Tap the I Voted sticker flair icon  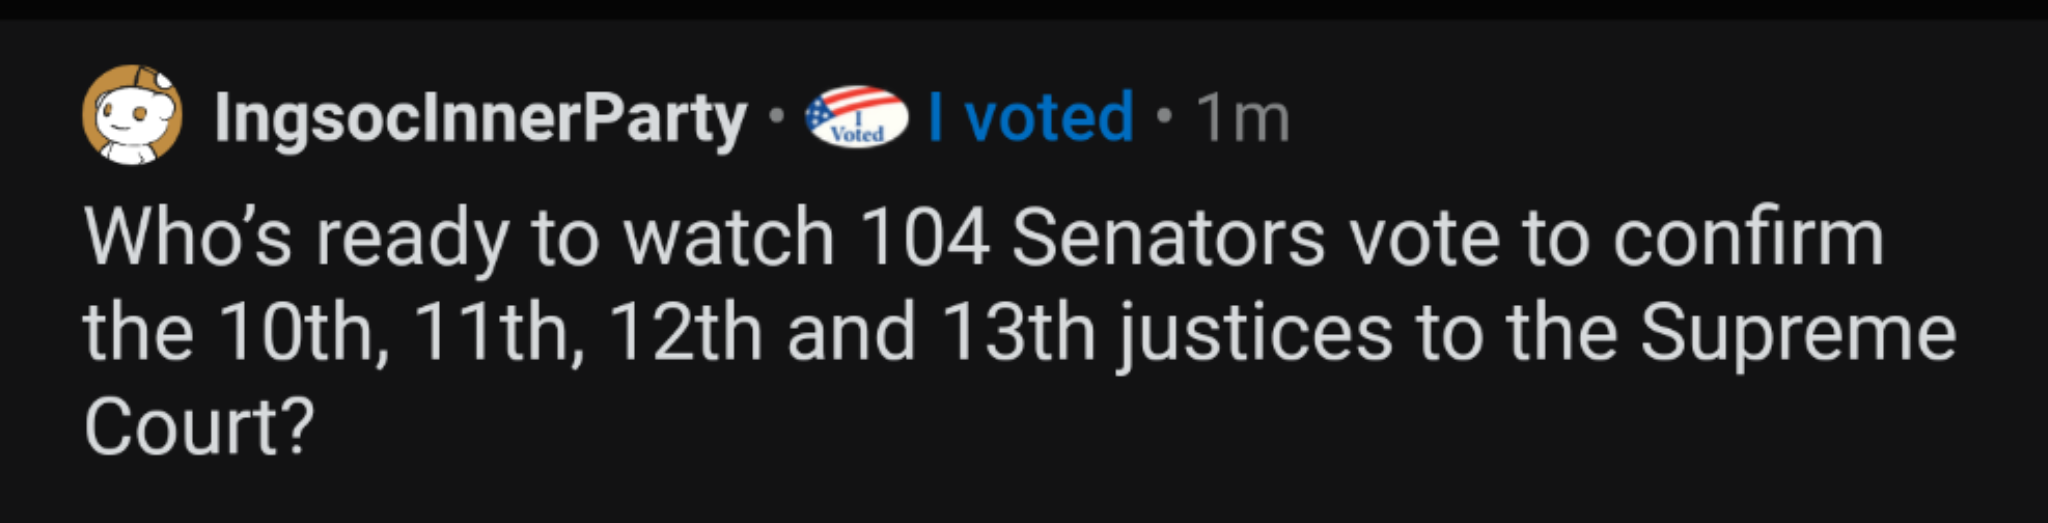(857, 117)
